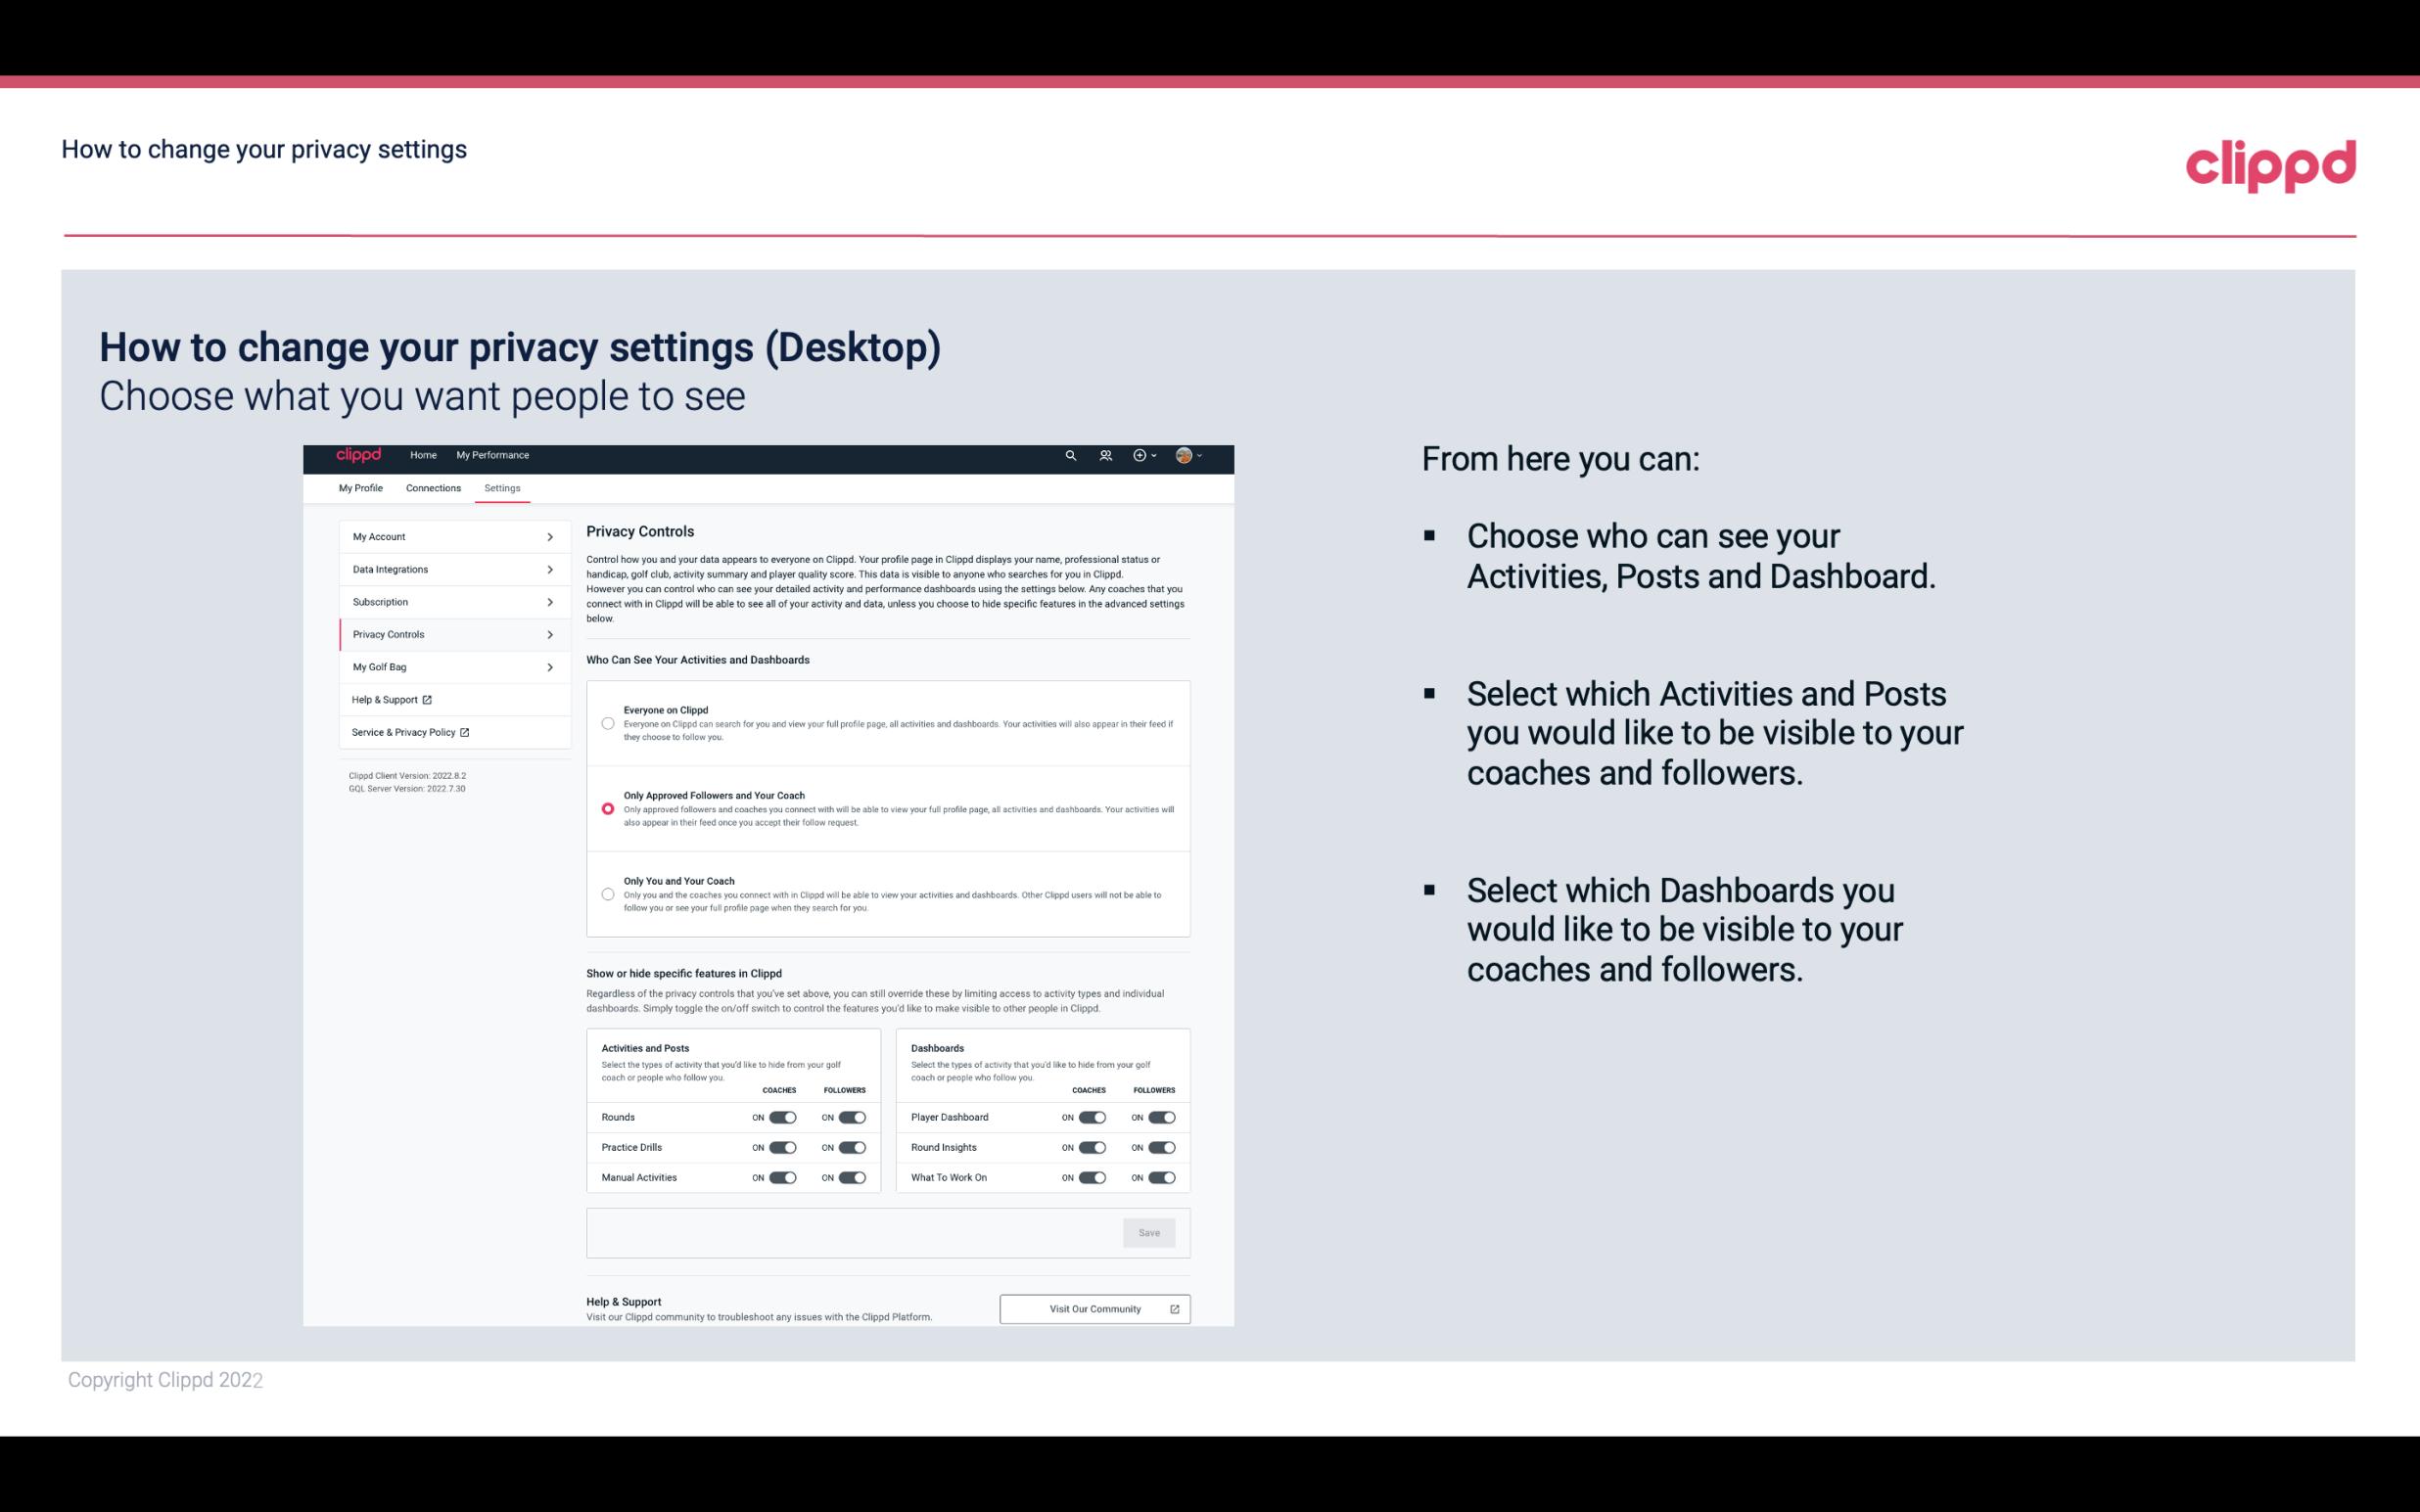Toggle Practice Drills visibility for Coaches off
This screenshot has width=2420, height=1512.
coord(782,1148)
